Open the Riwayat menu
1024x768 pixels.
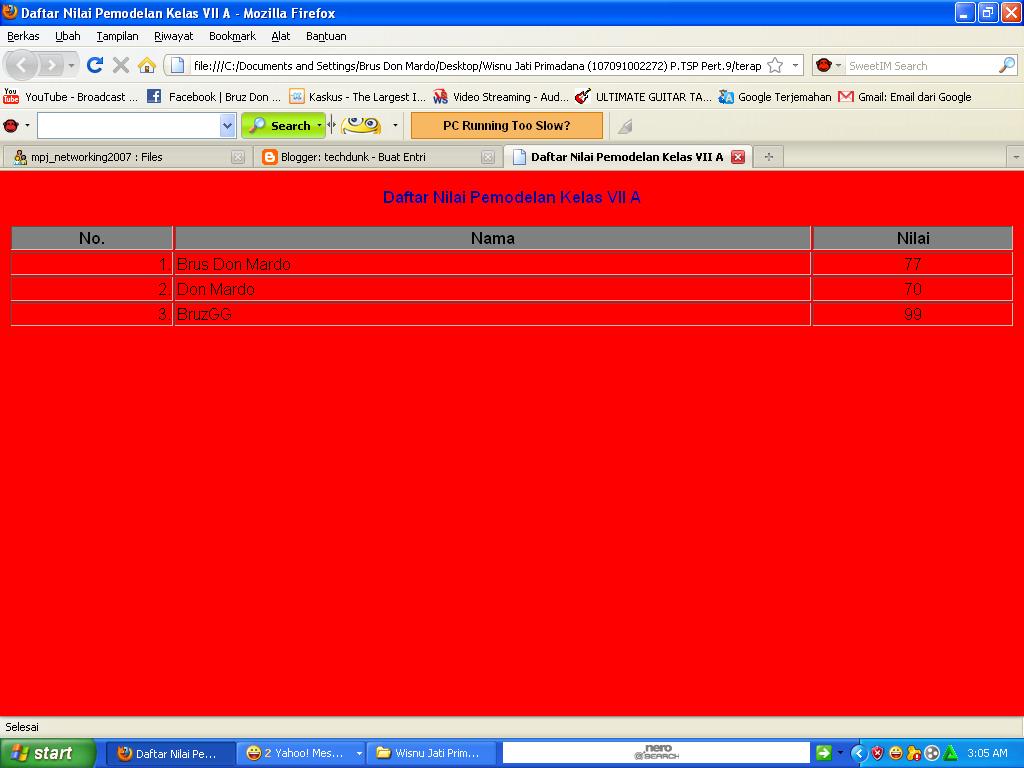coord(173,37)
